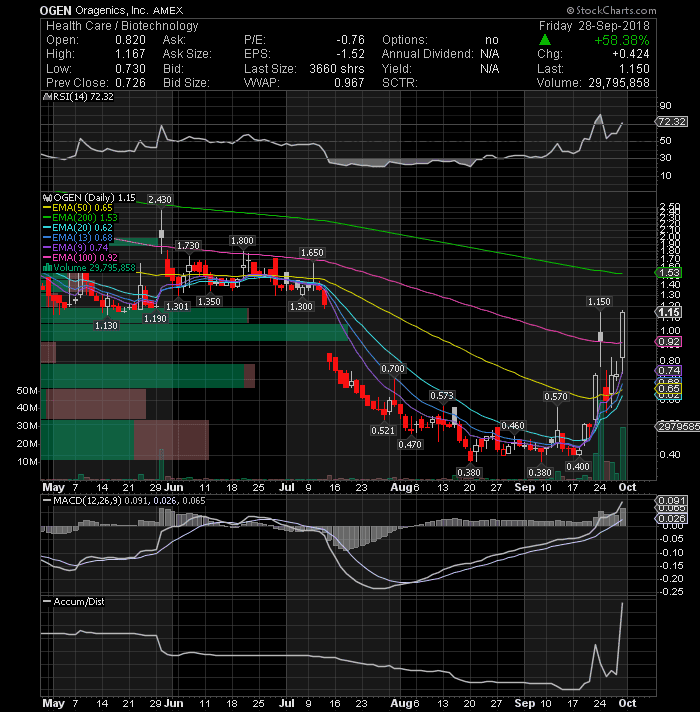Viewport: 700px width, 712px height.
Task: Click the 0.700 price label
Action: pyautogui.click(x=393, y=369)
